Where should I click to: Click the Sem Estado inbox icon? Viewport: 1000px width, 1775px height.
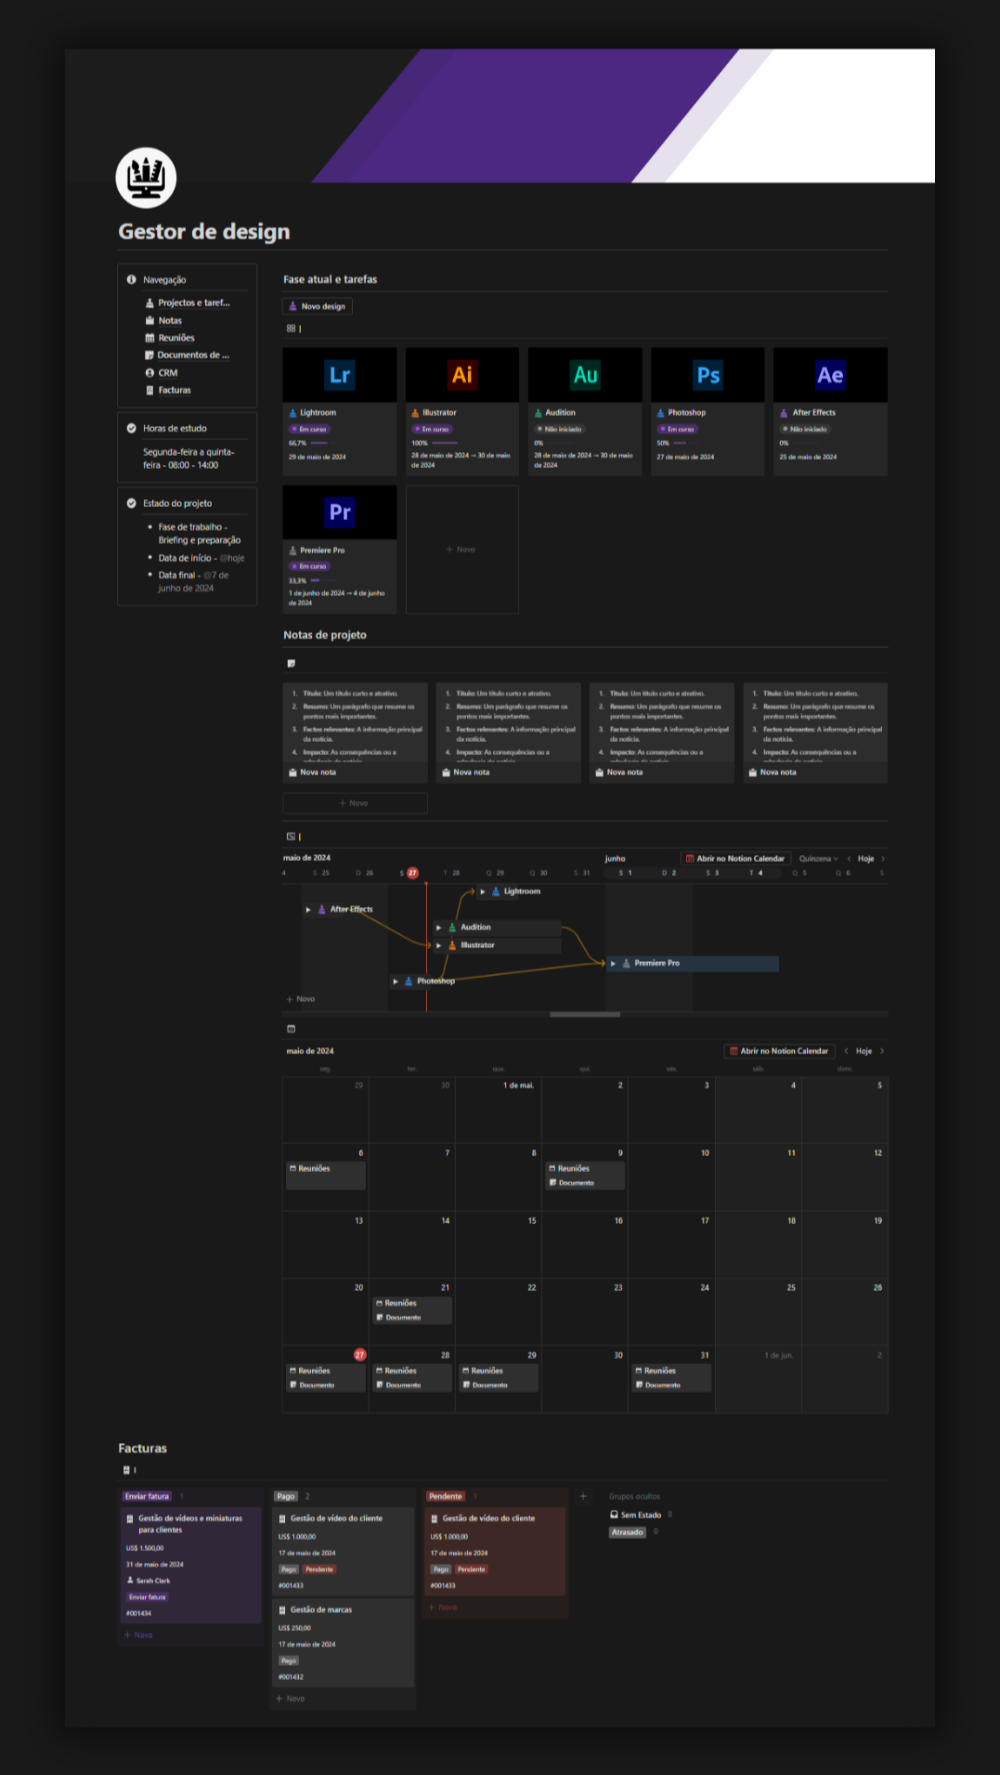[x=614, y=1515]
